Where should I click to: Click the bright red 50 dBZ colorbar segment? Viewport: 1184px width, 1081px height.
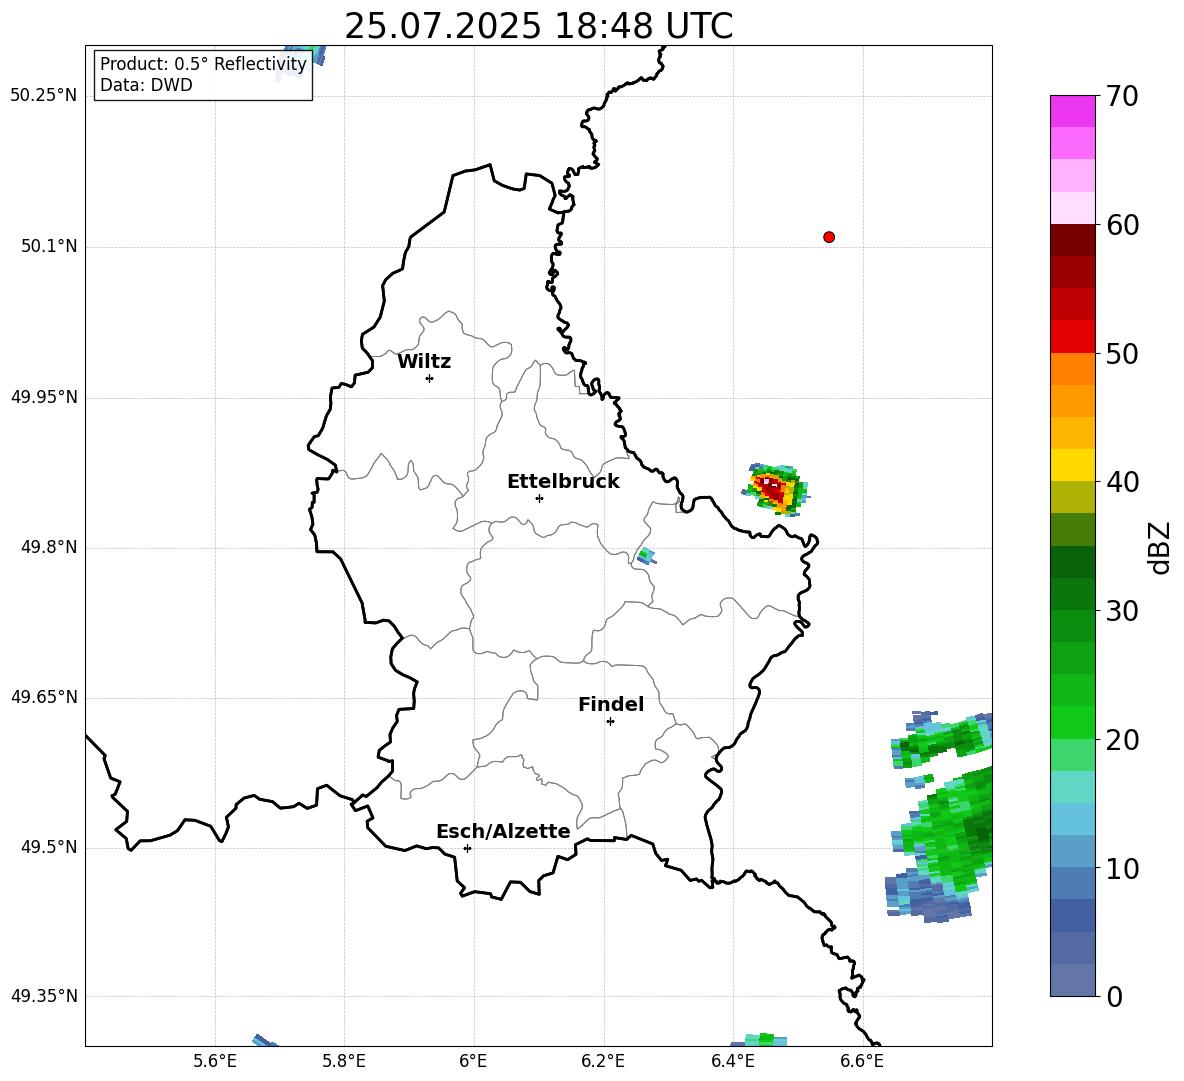click(x=1073, y=337)
